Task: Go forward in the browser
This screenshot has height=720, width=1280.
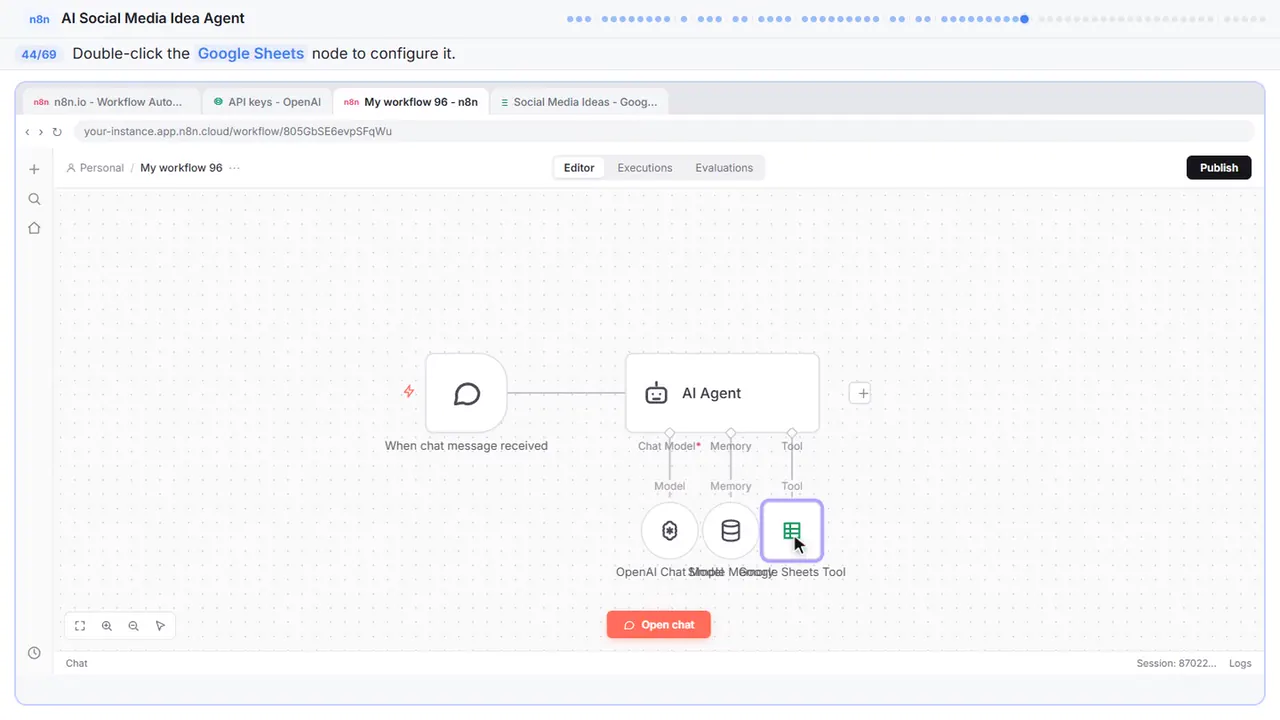Action: tap(41, 131)
